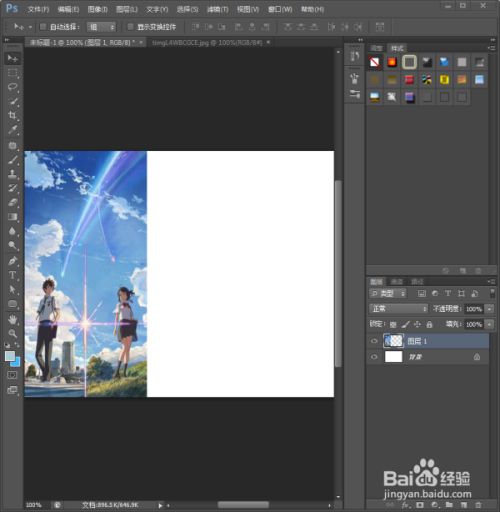Select the Lasso tool
The height and width of the screenshot is (512, 500).
(12, 87)
